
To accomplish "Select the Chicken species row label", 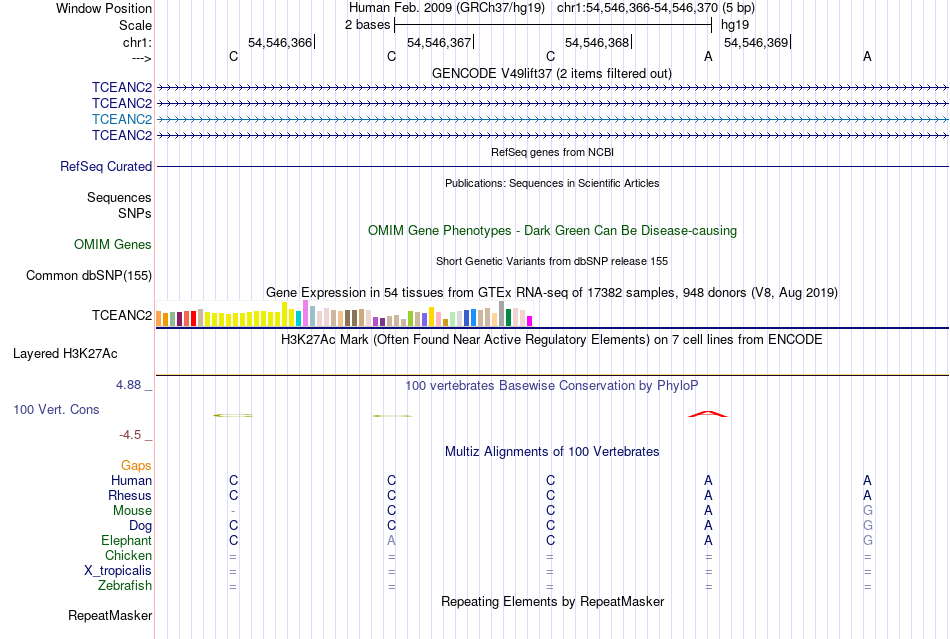I will 128,555.
